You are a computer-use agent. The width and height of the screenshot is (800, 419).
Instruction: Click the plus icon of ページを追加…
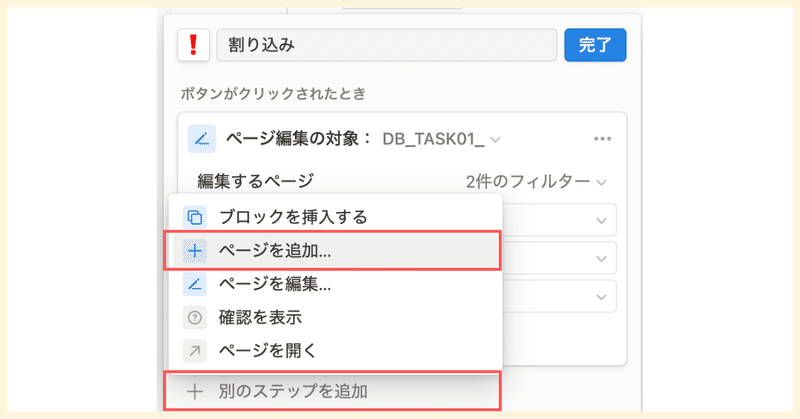coord(194,251)
